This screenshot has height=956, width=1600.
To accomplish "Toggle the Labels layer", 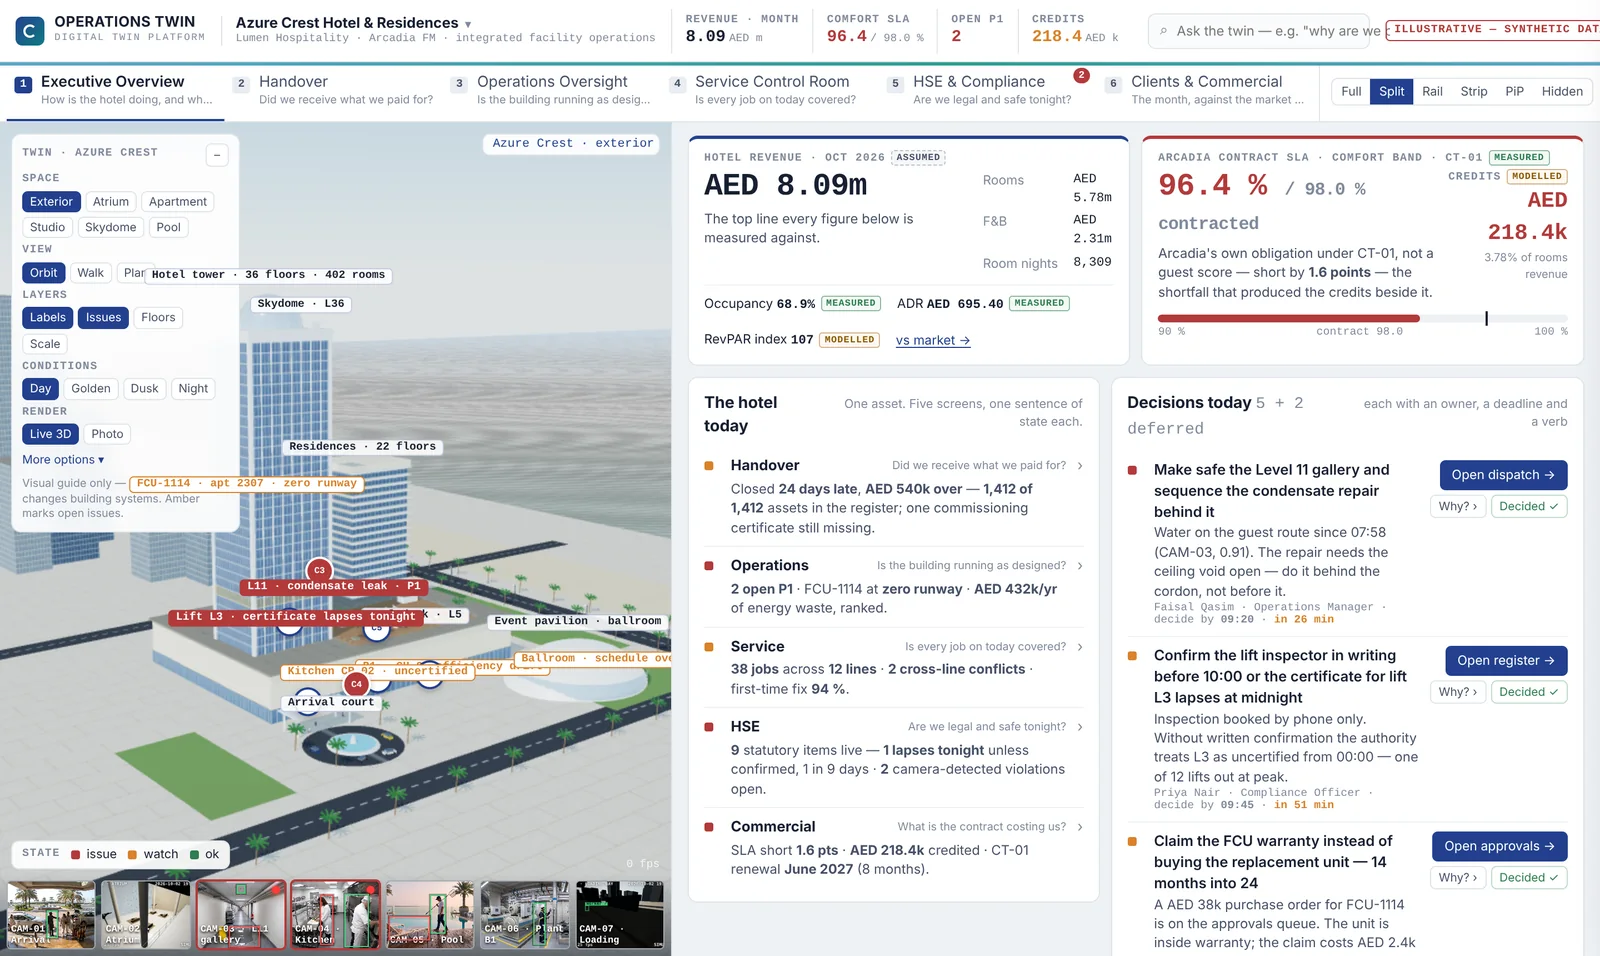I will point(48,318).
